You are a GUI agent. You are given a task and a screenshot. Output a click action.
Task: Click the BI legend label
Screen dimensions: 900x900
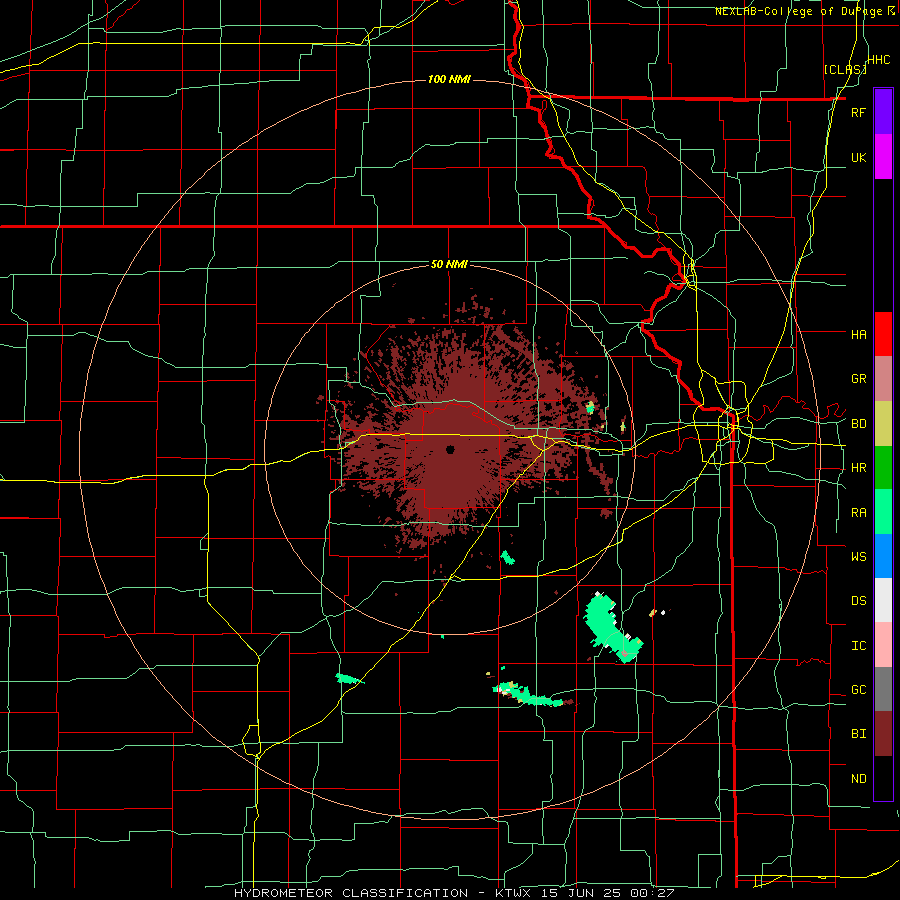(858, 734)
